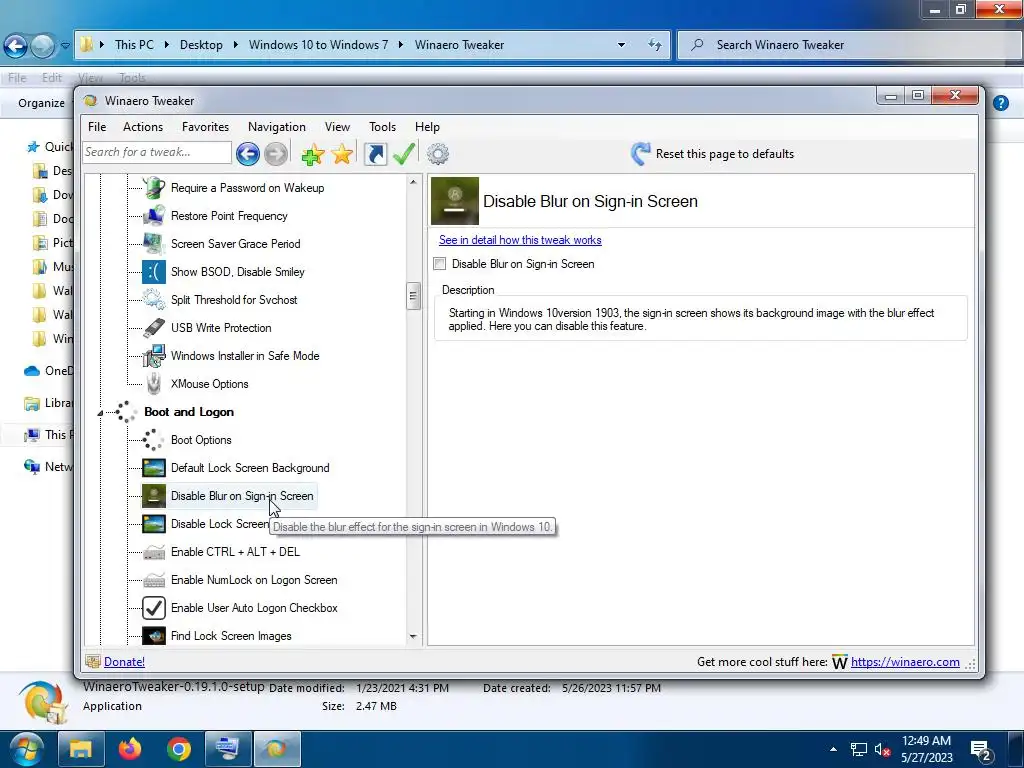This screenshot has height=768, width=1024.
Task: Click the Explorer refresh button in address bar
Action: (x=654, y=45)
